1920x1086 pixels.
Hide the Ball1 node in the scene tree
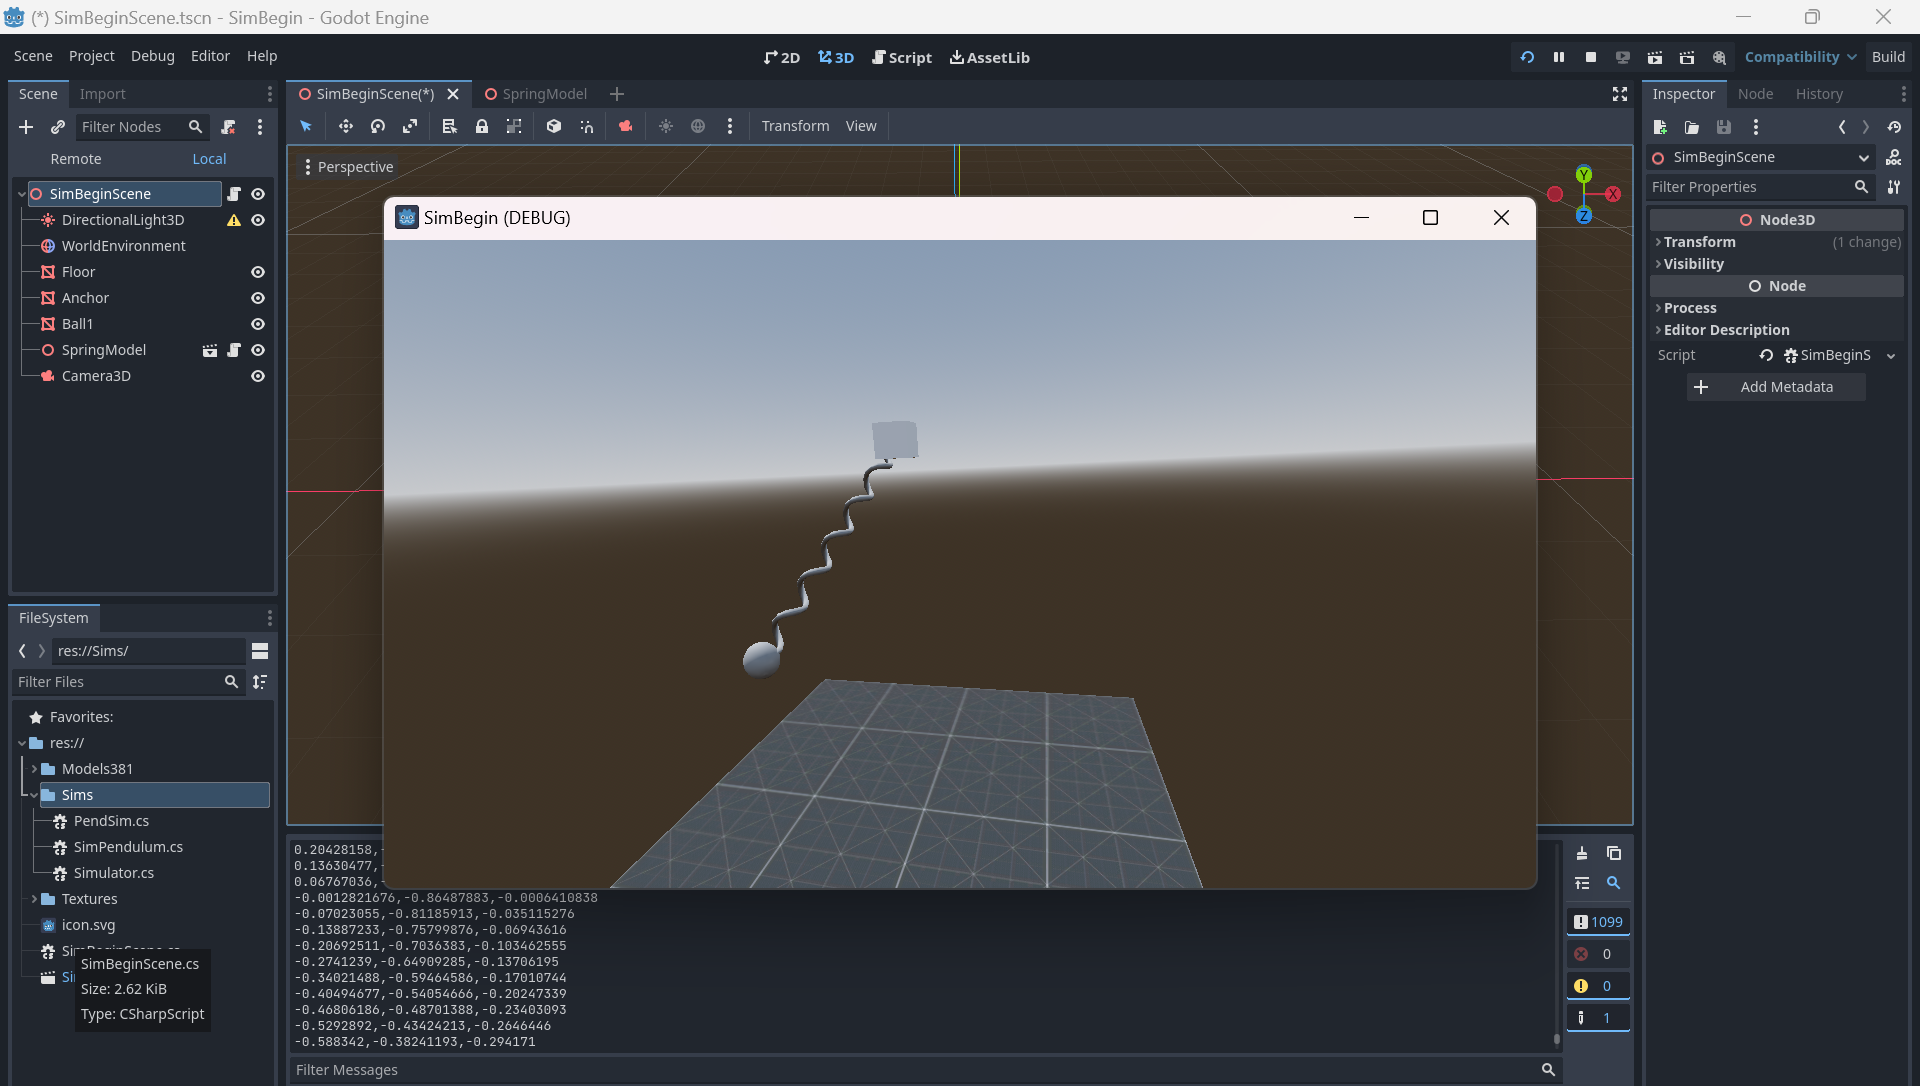(x=257, y=324)
